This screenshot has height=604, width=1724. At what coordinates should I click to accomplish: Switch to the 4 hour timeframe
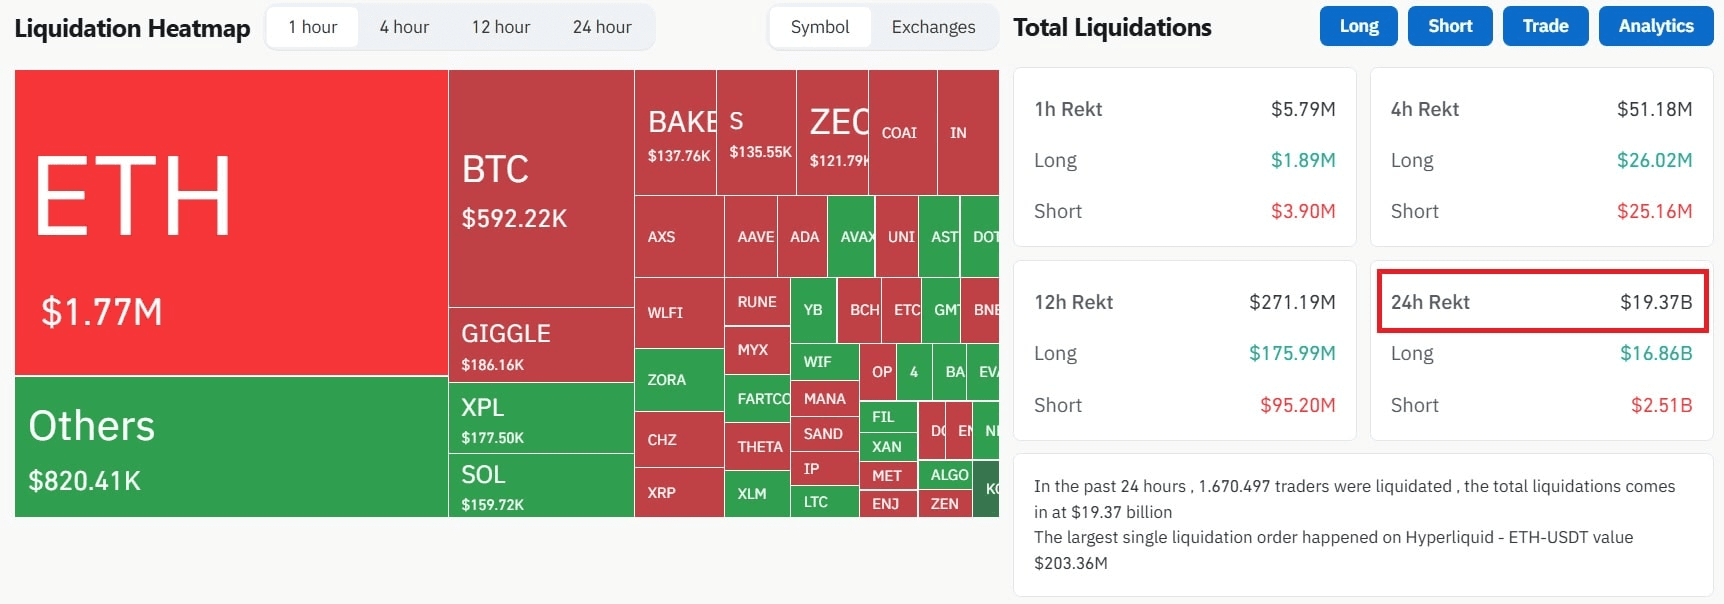[x=404, y=27]
